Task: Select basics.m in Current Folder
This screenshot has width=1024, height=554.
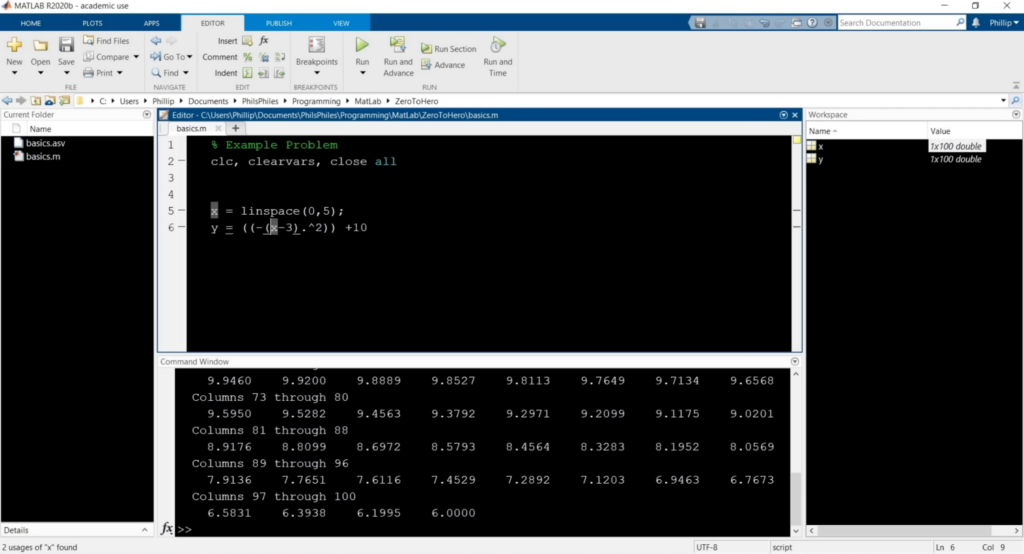Action: [x=43, y=157]
